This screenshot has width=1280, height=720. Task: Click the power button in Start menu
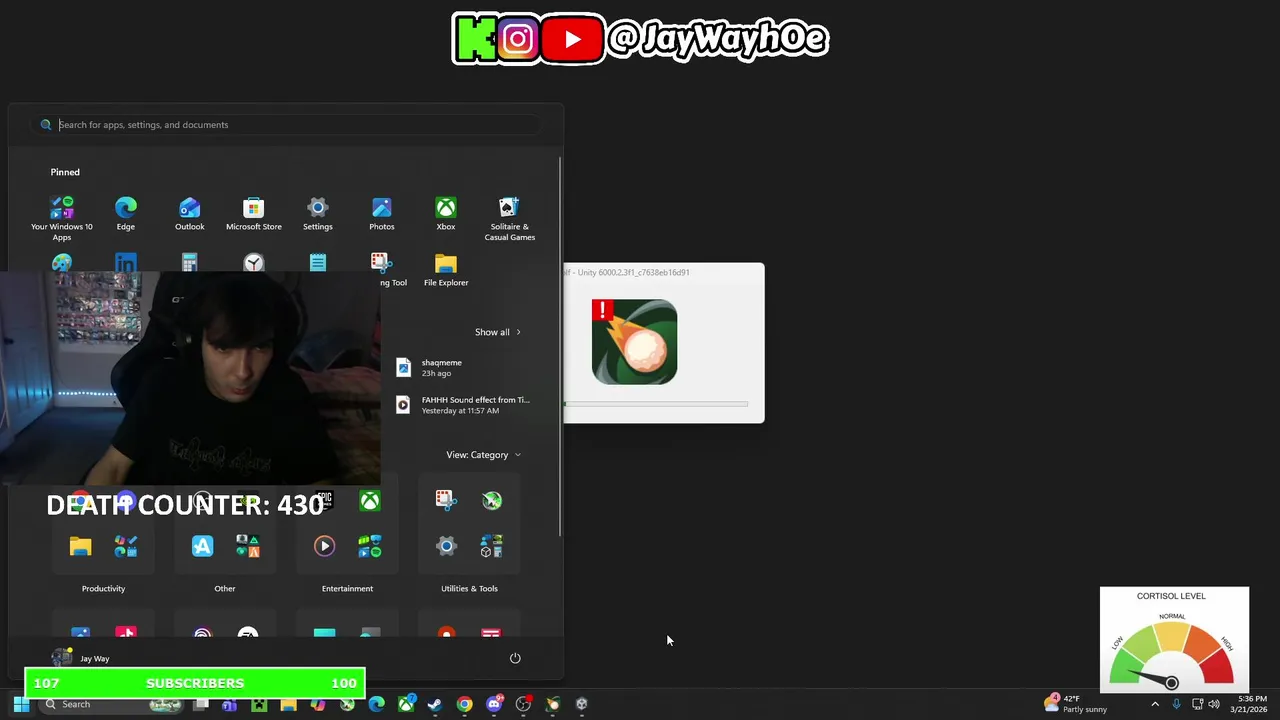[x=515, y=658]
